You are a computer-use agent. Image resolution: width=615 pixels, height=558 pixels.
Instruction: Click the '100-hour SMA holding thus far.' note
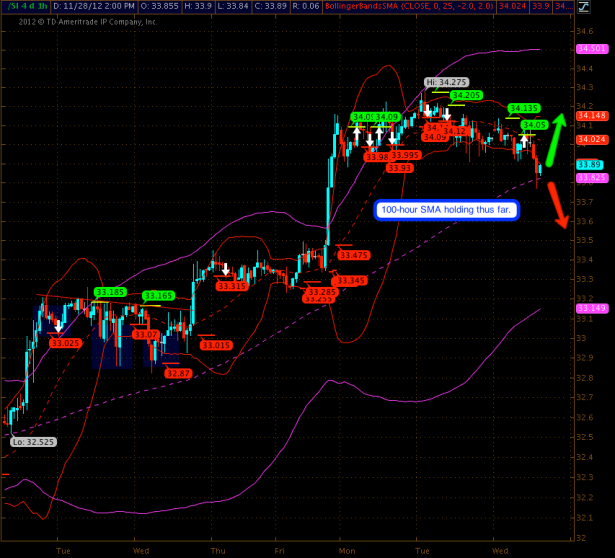[x=446, y=210]
